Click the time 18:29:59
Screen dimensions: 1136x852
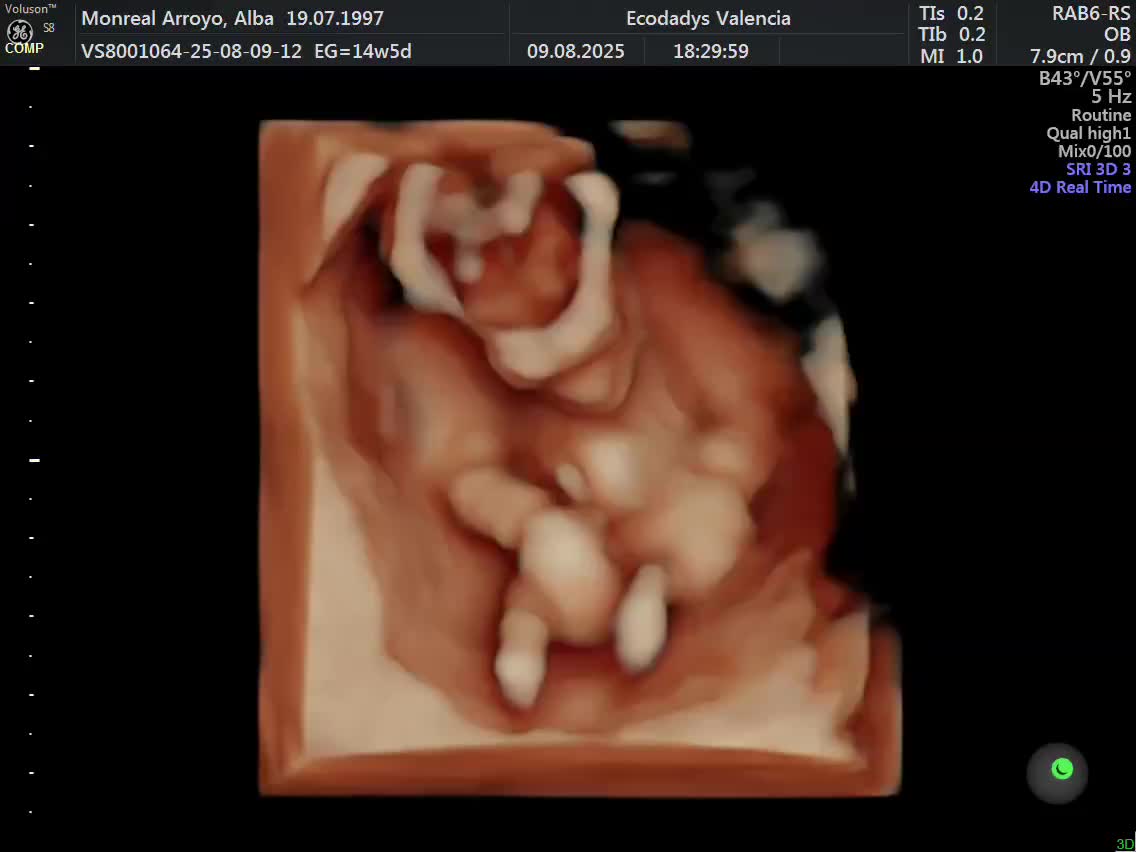tap(711, 51)
